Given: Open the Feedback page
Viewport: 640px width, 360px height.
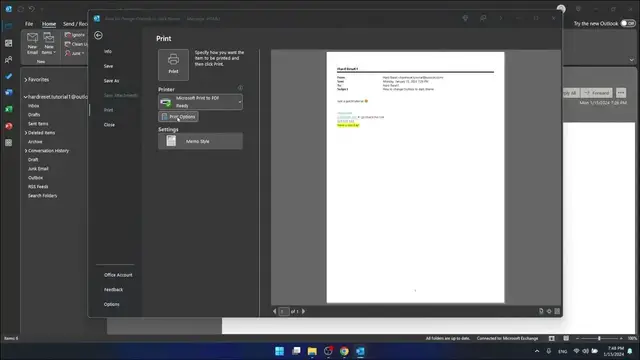Looking at the screenshot, I should pos(113,290).
